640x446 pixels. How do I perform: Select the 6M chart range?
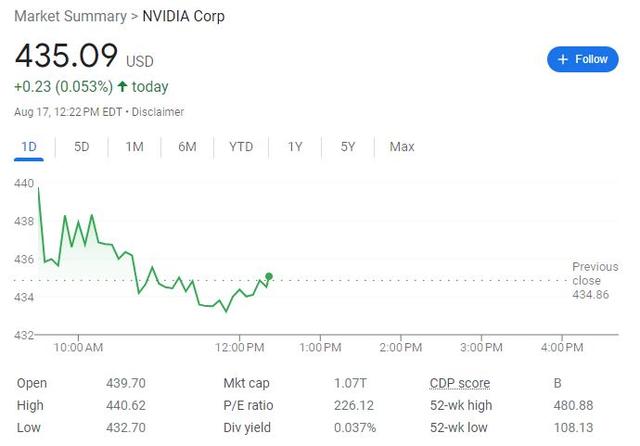187,147
